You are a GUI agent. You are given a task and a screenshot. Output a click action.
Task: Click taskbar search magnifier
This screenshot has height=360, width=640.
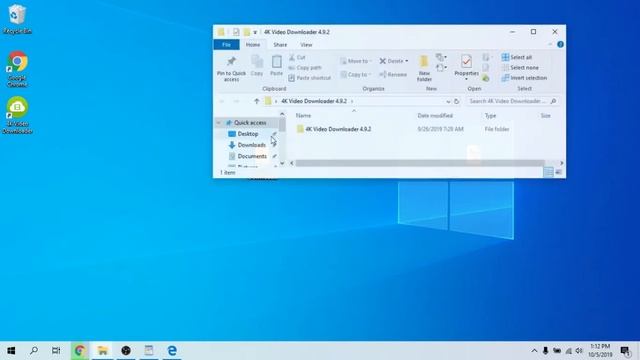click(34, 351)
